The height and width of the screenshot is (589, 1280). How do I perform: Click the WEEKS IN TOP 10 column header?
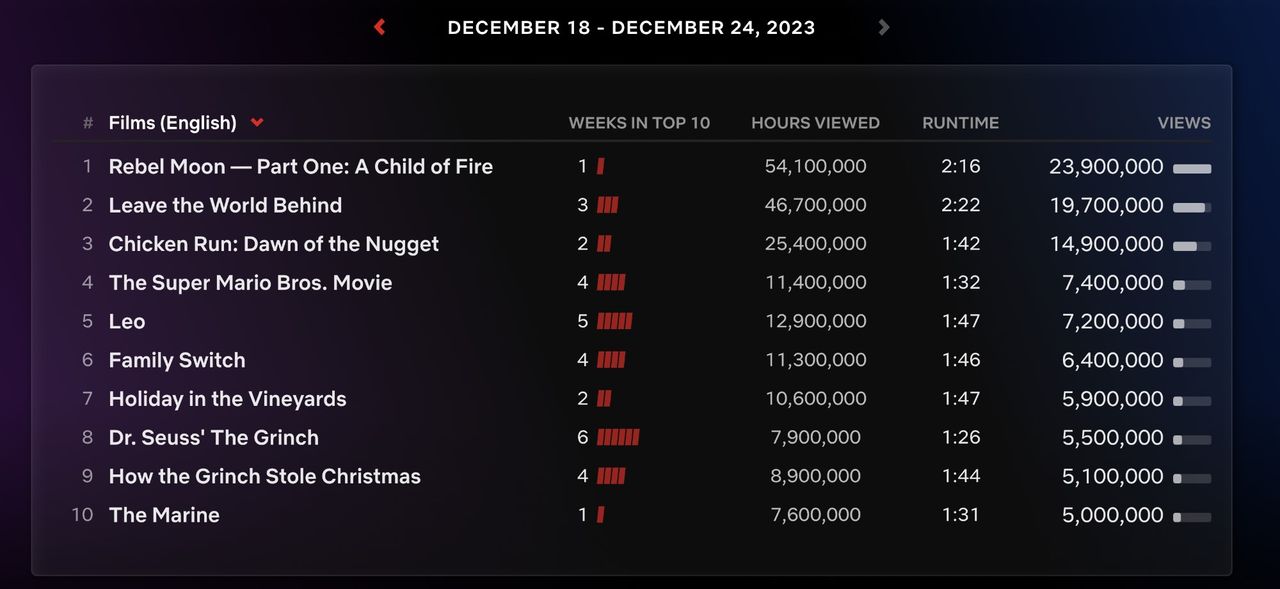[639, 123]
